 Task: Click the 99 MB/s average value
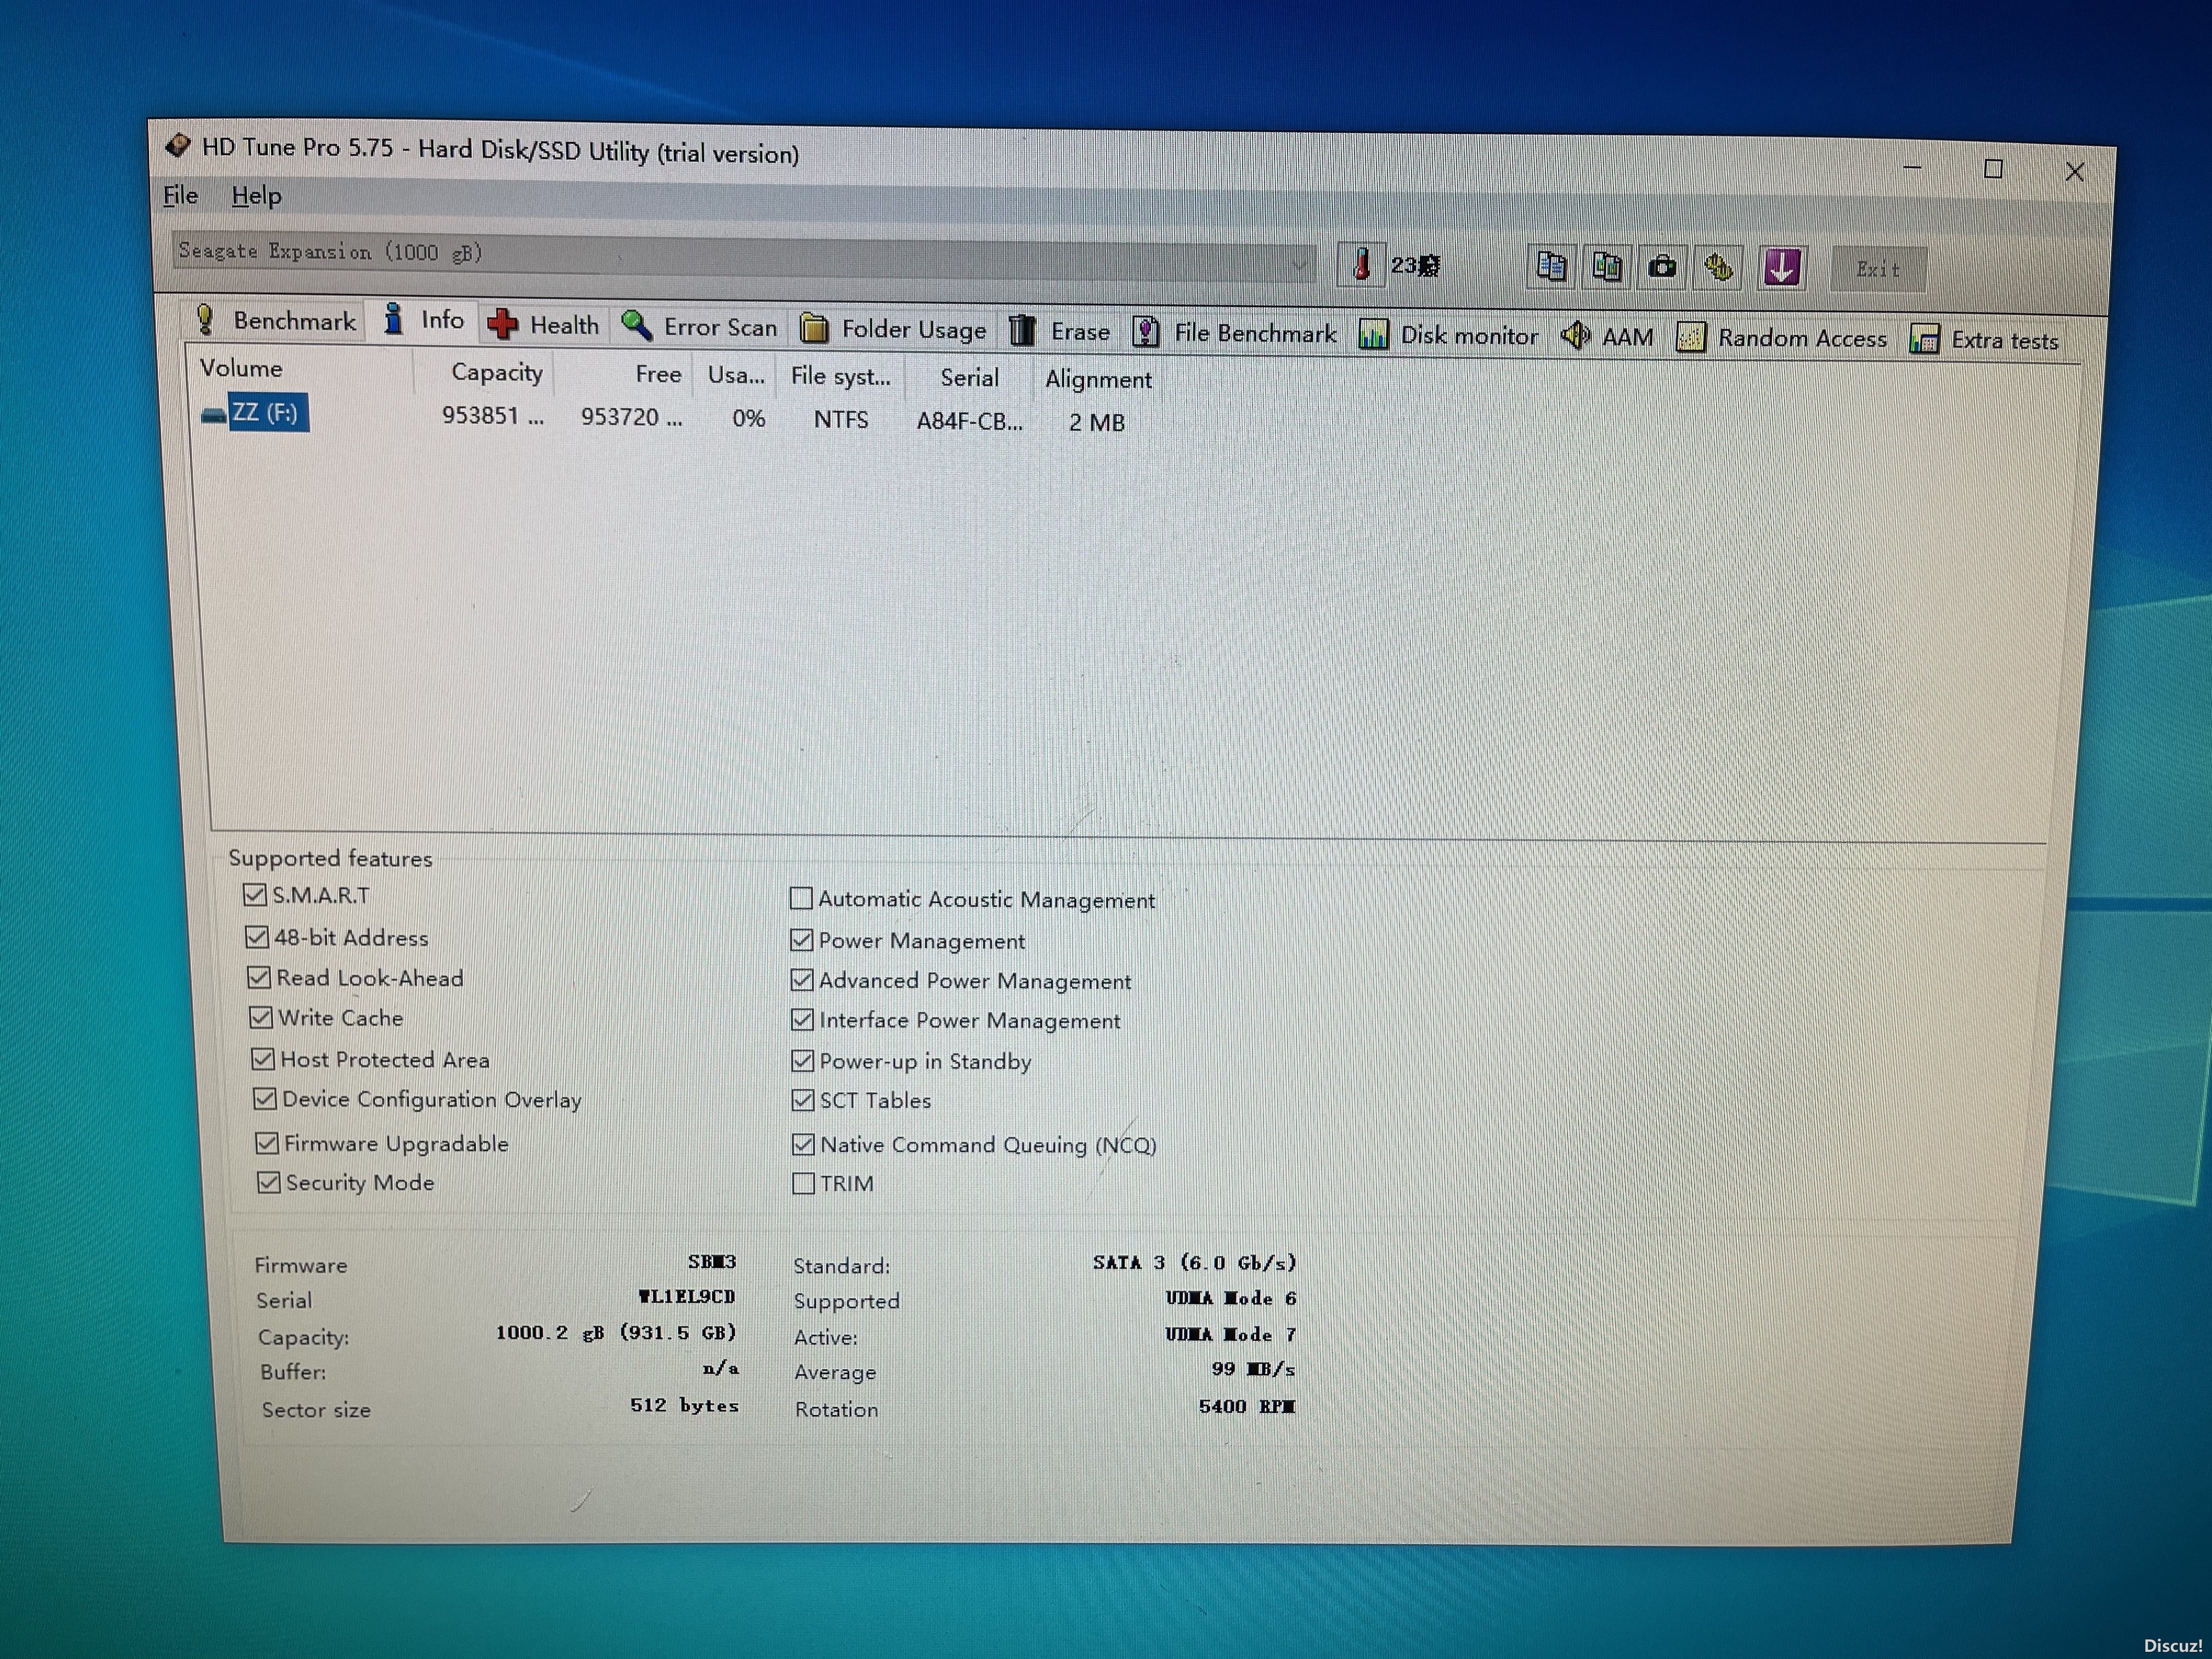pyautogui.click(x=1253, y=1370)
